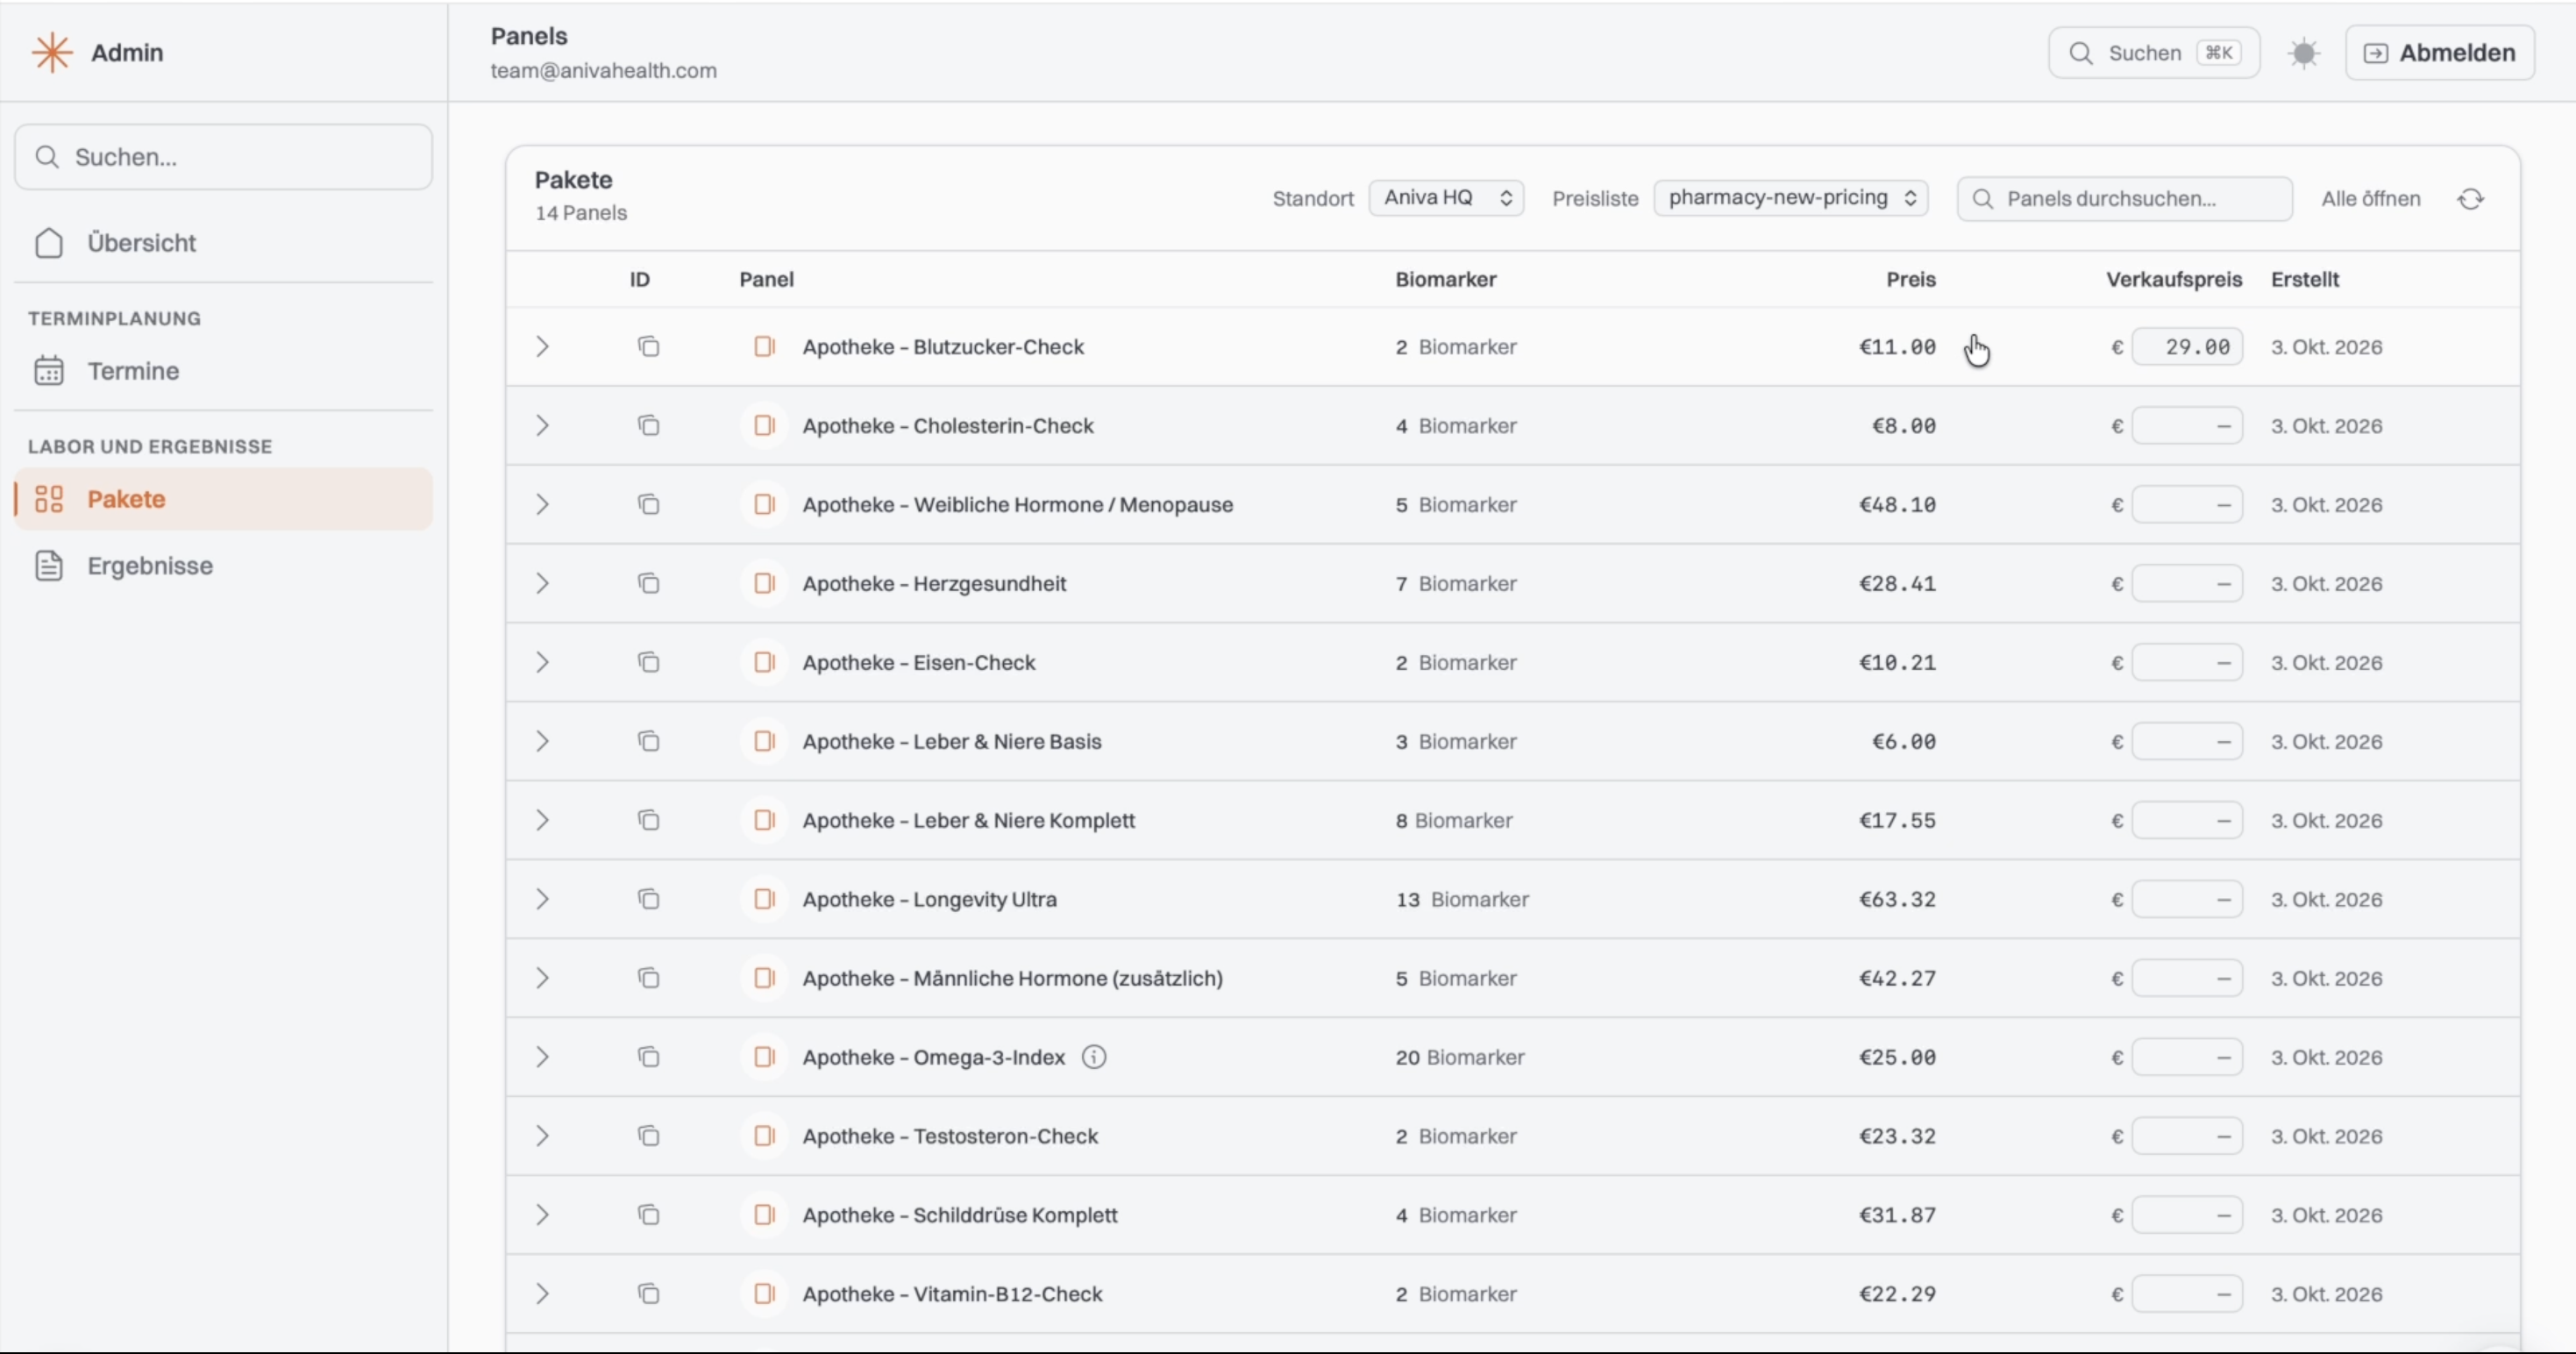Open the Preisliste pharmacy-new-pricing dropdown
Image resolution: width=2576 pixels, height=1354 pixels.
click(x=1790, y=198)
